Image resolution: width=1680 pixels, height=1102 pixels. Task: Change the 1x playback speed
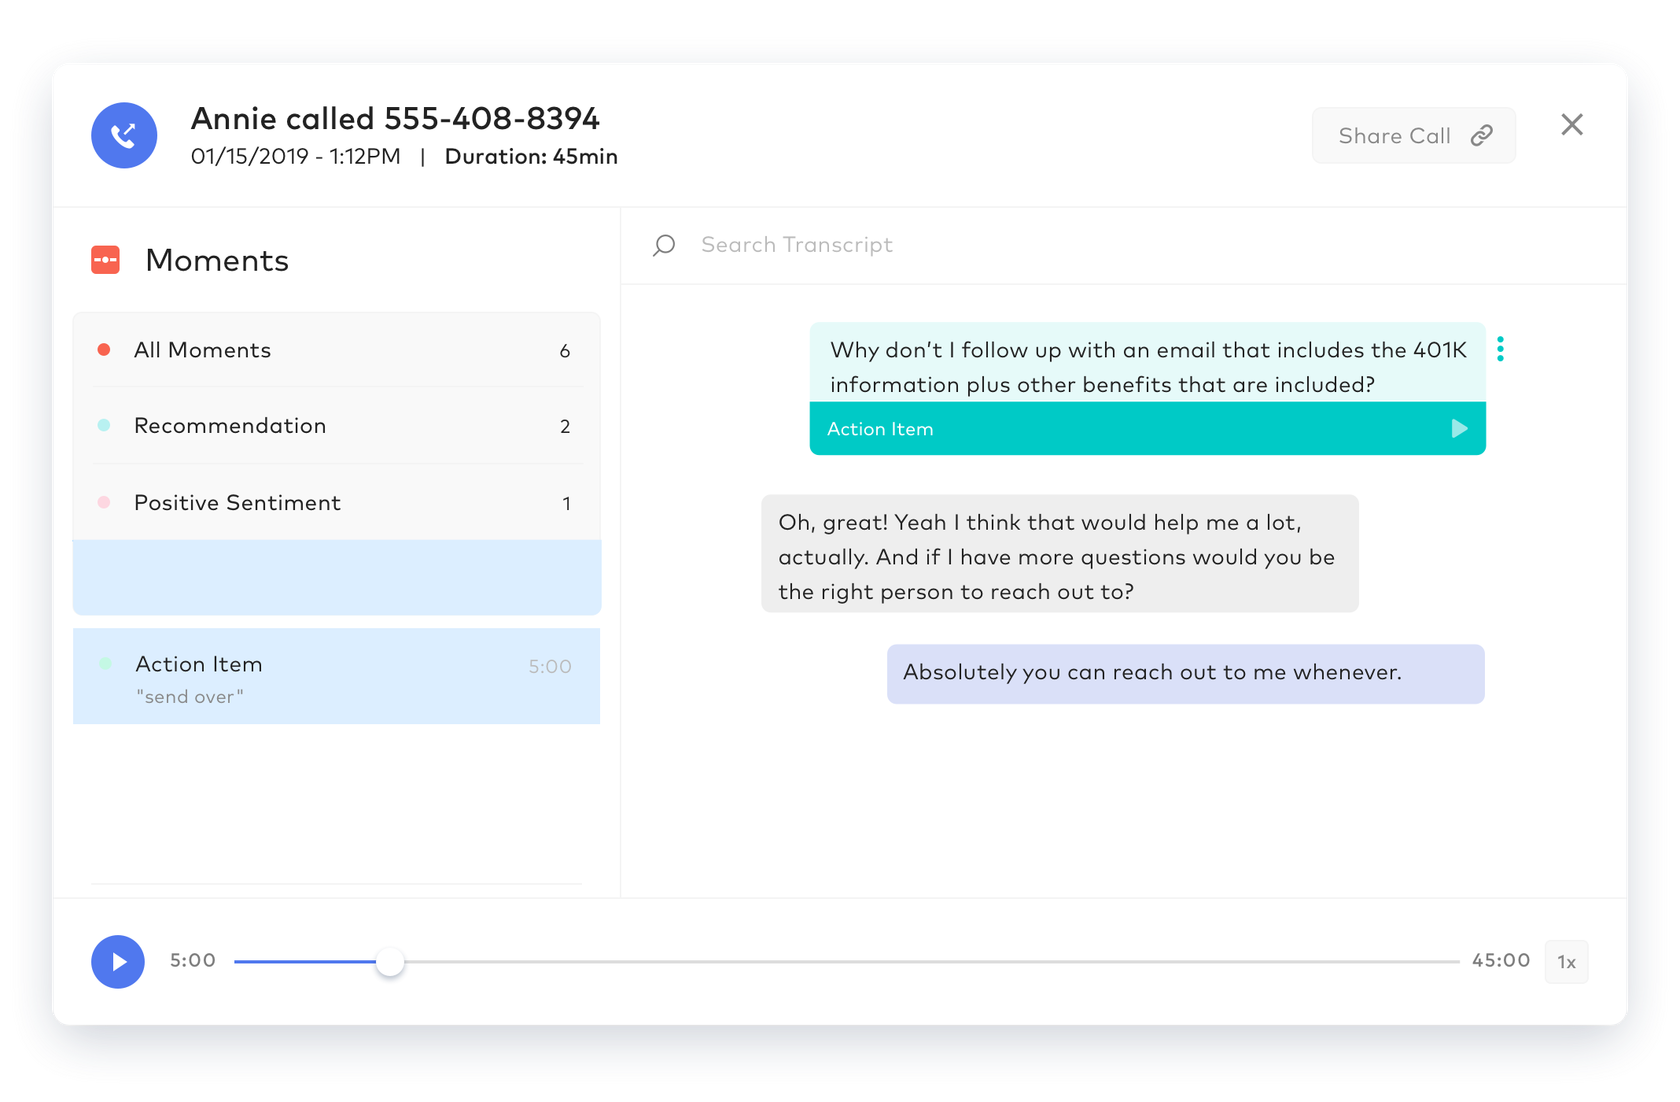[x=1566, y=962]
